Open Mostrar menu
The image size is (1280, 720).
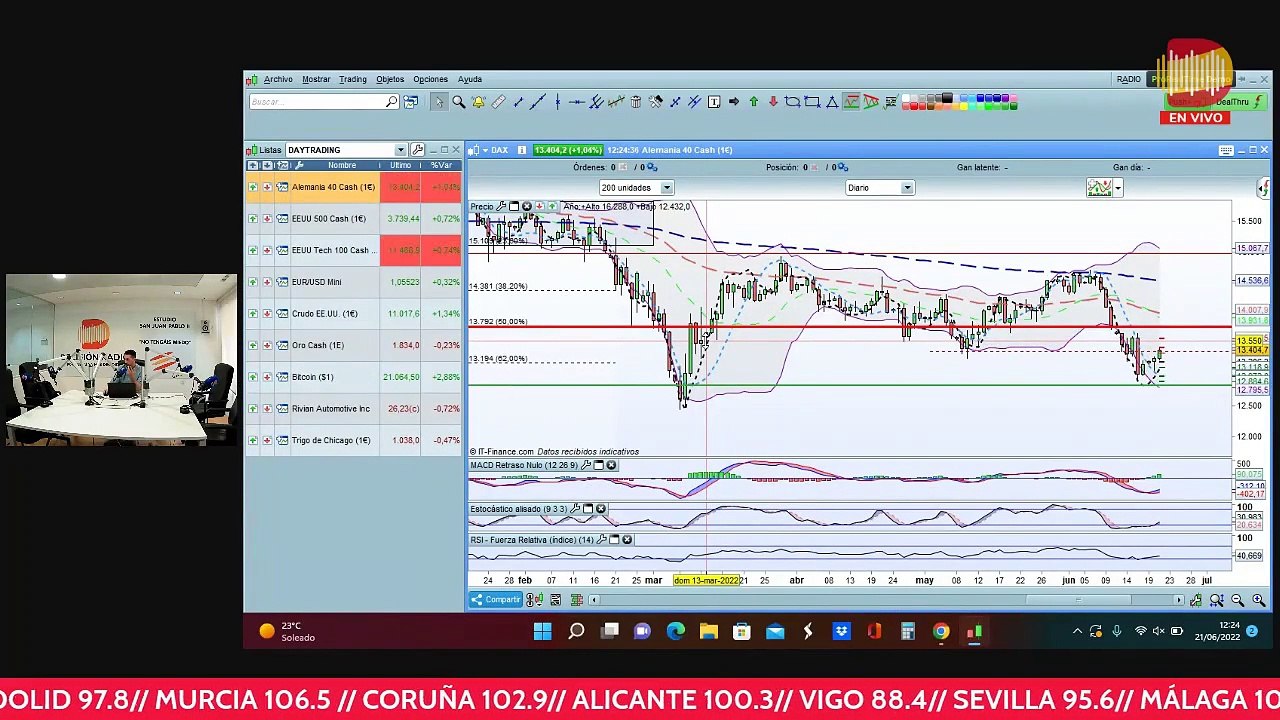click(x=316, y=80)
